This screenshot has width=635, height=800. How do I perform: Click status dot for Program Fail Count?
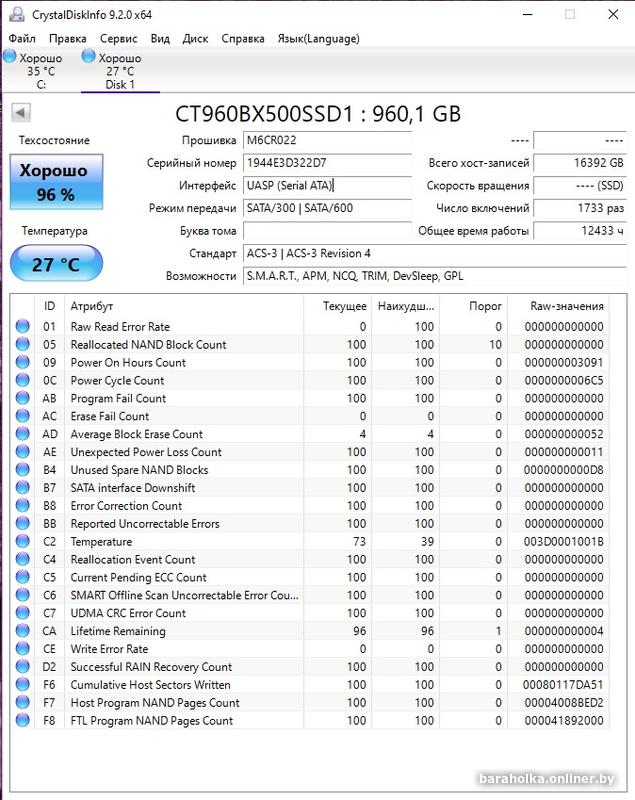pos(22,398)
